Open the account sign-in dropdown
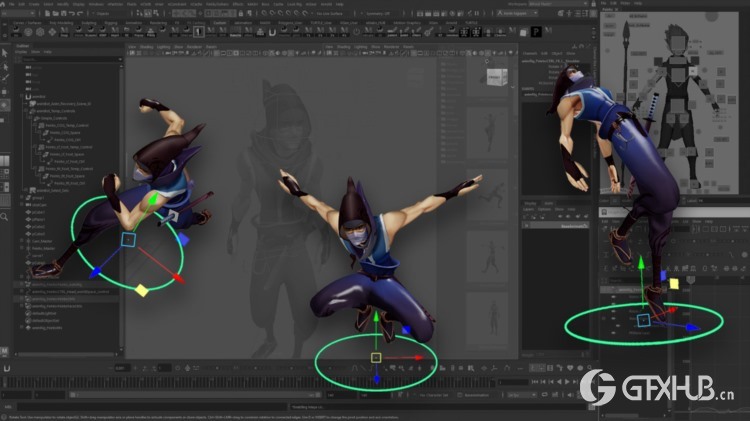 pyautogui.click(x=518, y=13)
